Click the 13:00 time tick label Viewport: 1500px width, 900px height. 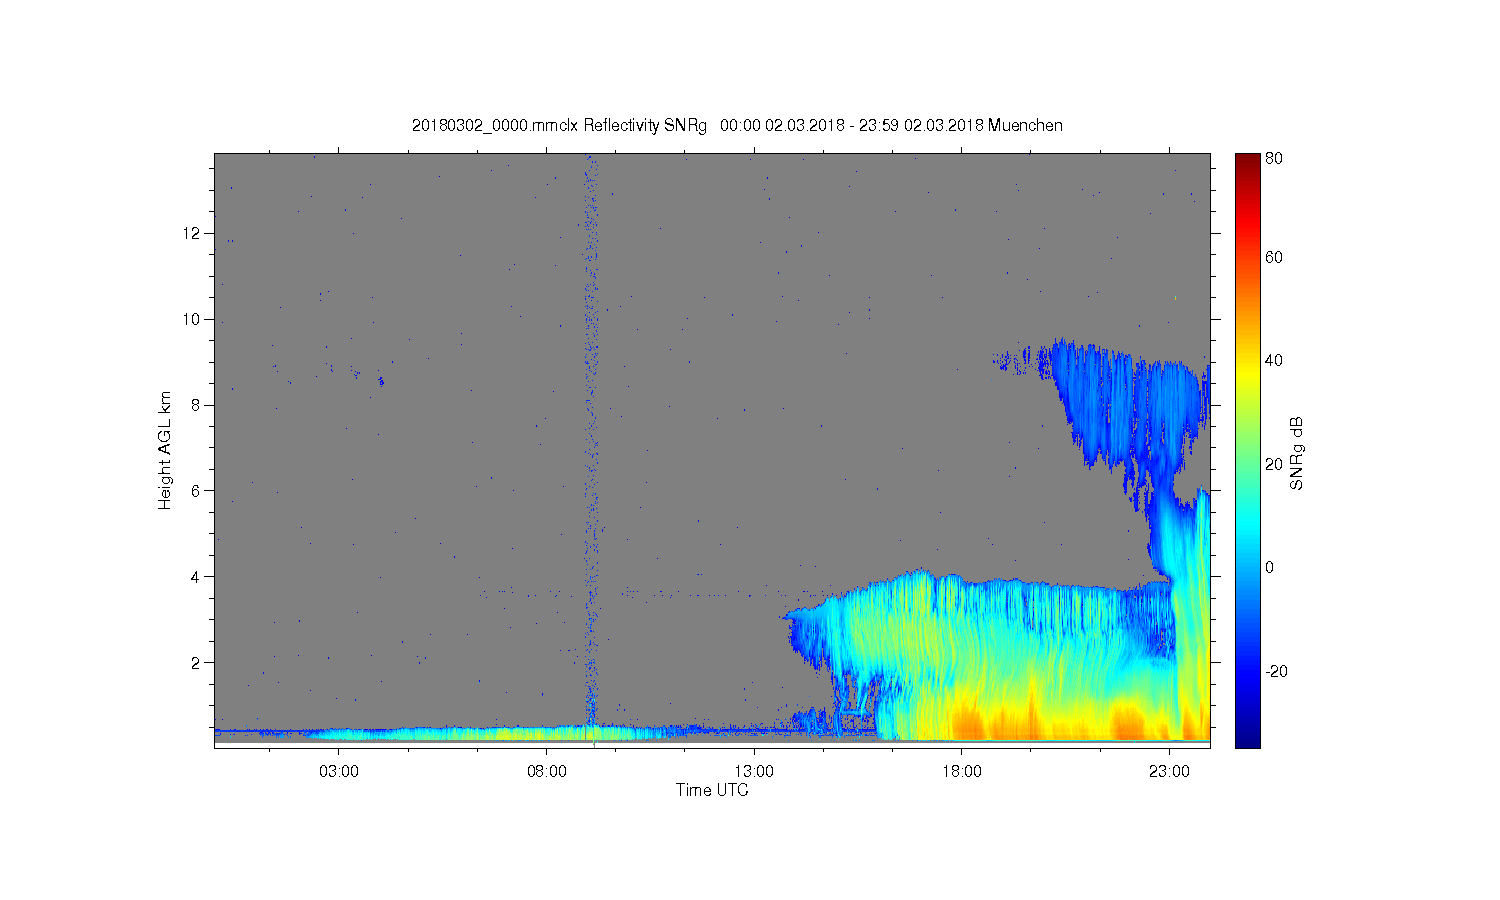(754, 772)
